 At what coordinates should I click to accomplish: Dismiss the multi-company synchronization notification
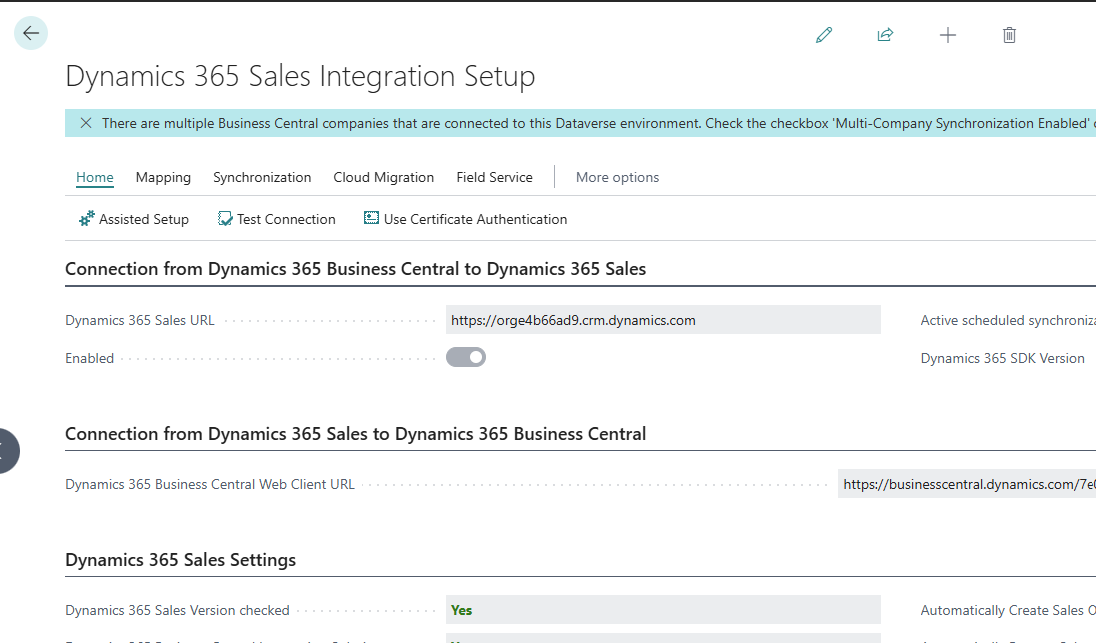85,122
